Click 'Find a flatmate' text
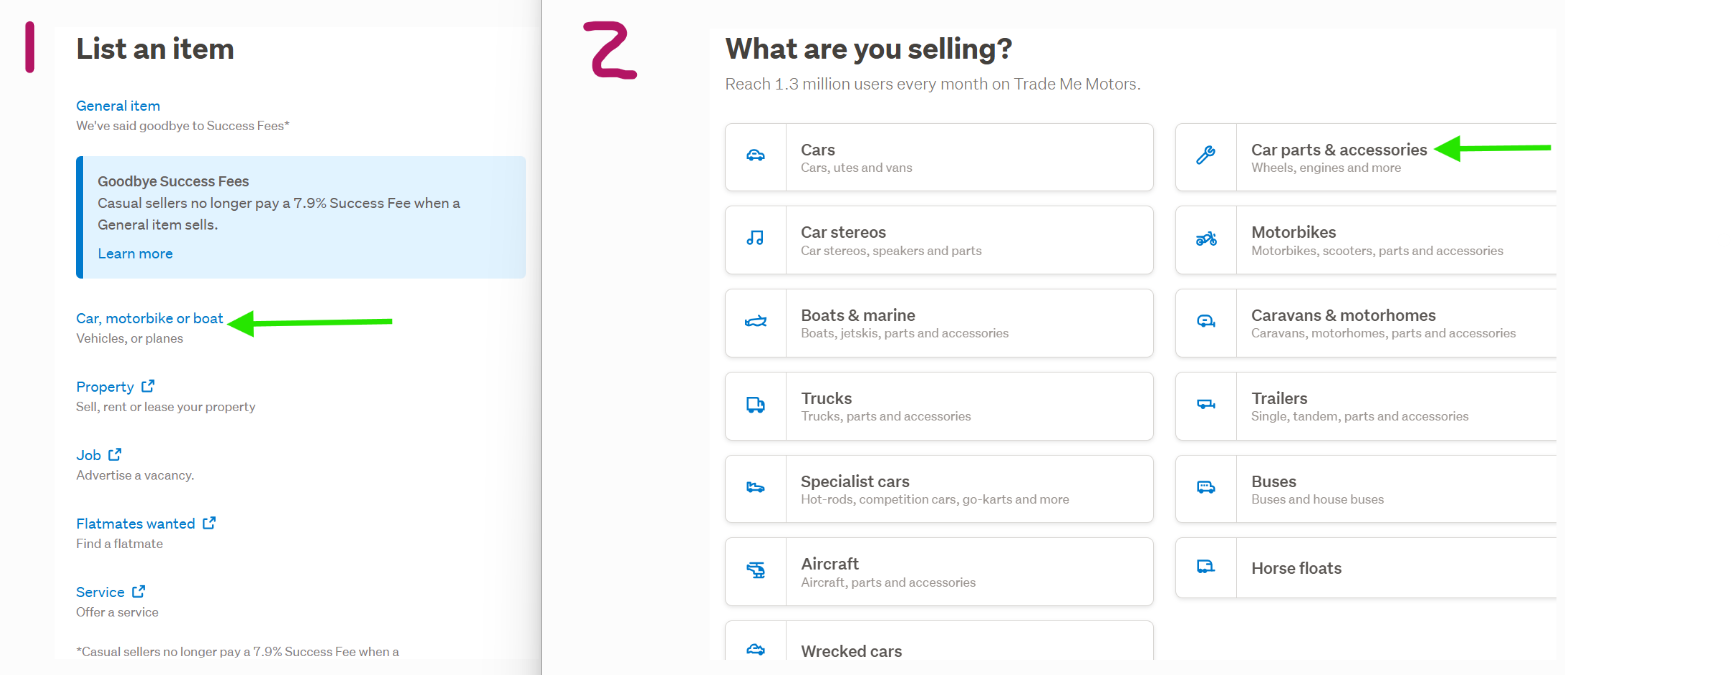Screen dimensions: 1731x675 click(119, 544)
